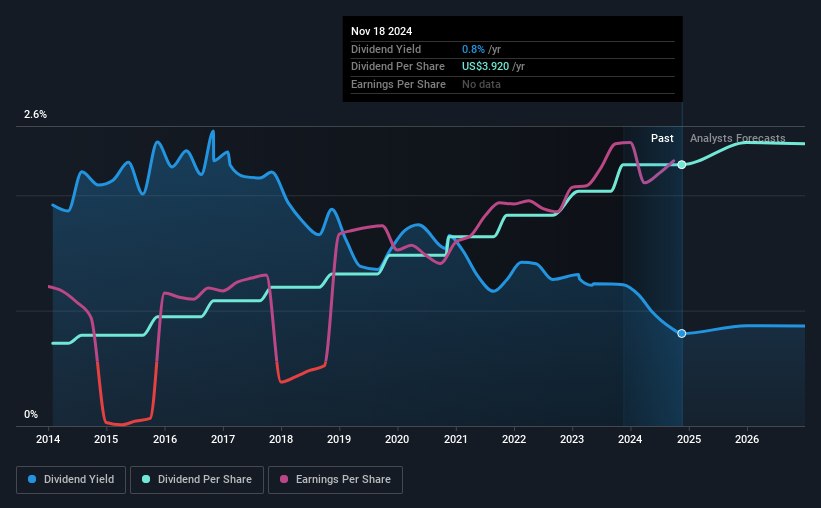Click the 2014 x-axis label
The image size is (821, 508).
(x=48, y=439)
